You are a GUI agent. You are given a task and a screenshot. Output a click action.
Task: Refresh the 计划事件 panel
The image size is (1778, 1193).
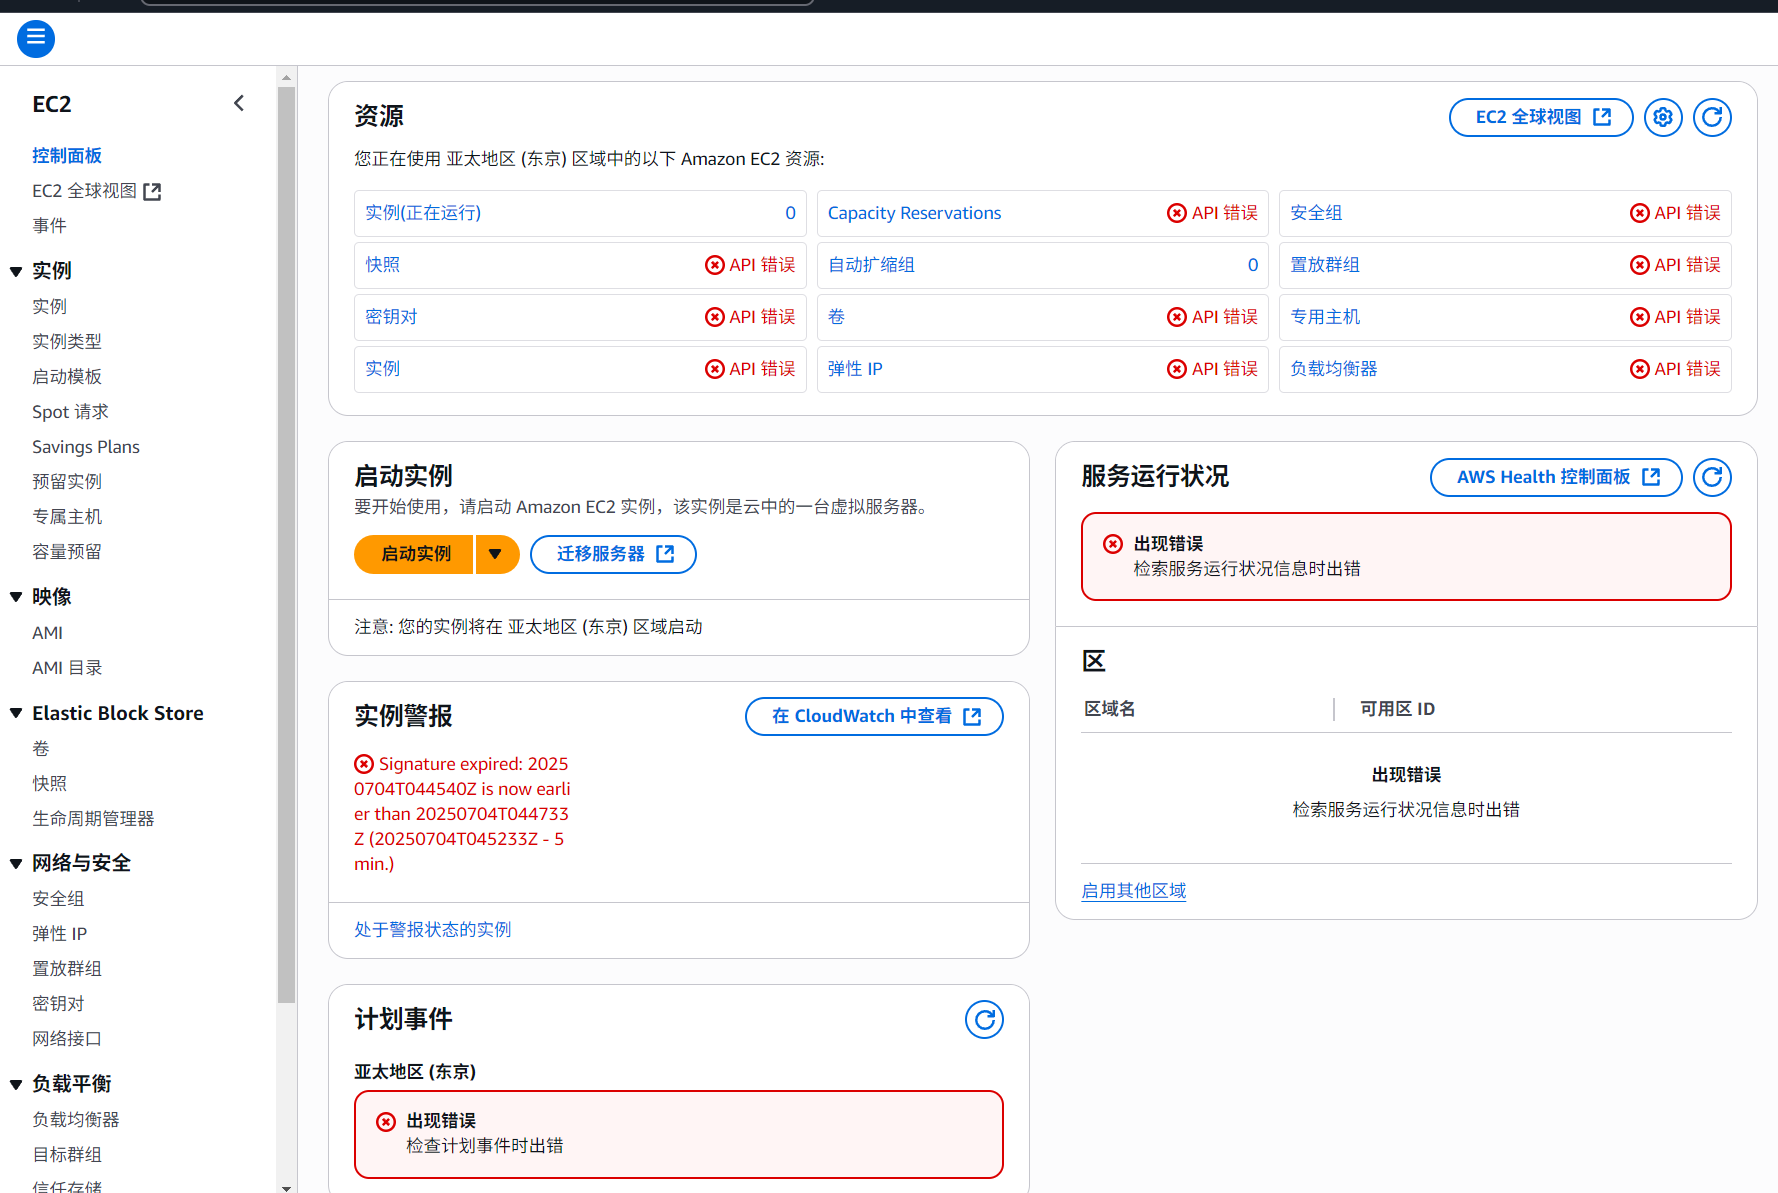tap(984, 1020)
